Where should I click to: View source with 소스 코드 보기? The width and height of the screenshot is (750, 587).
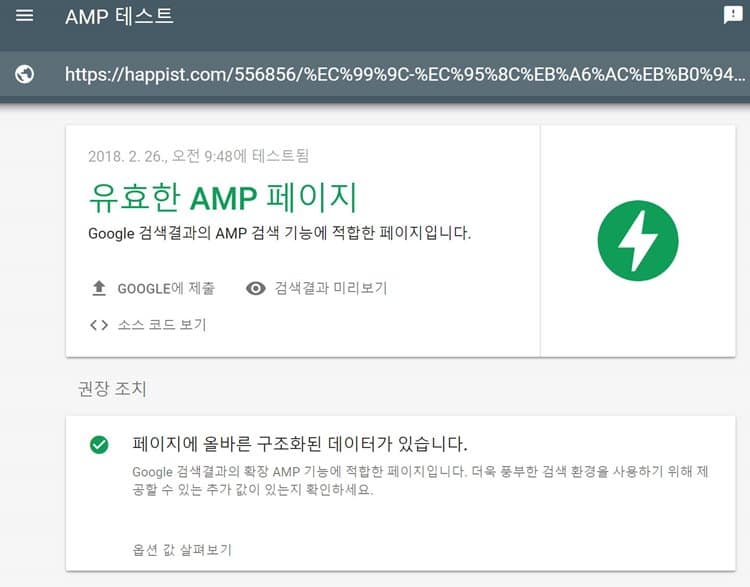162,325
